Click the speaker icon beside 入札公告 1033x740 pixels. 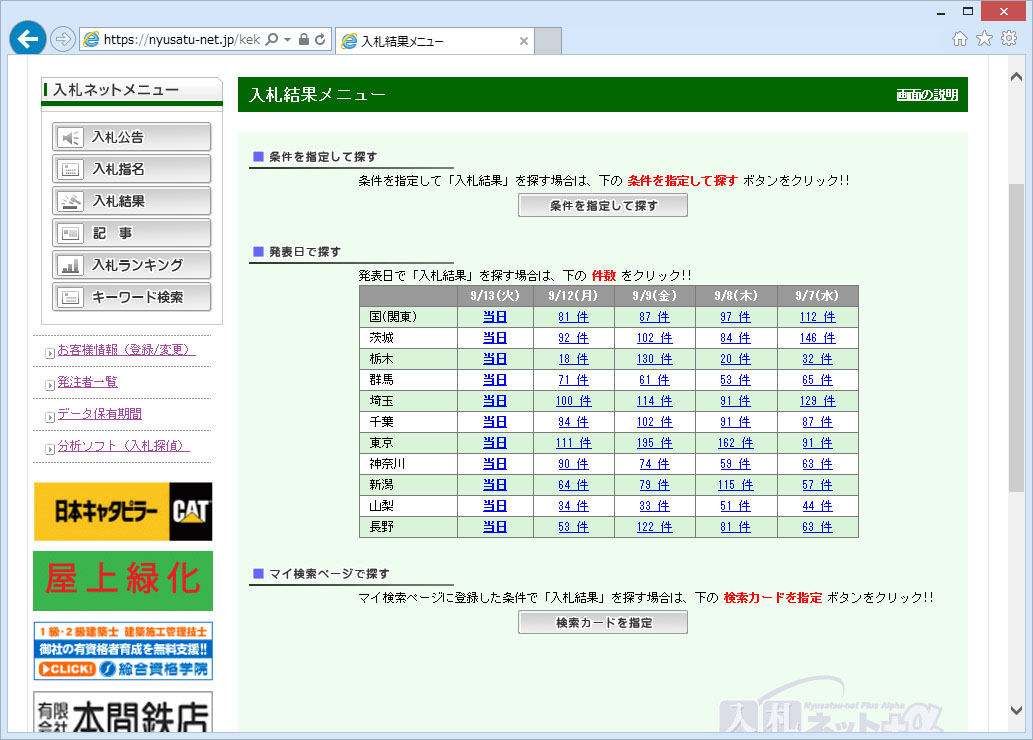pyautogui.click(x=70, y=138)
